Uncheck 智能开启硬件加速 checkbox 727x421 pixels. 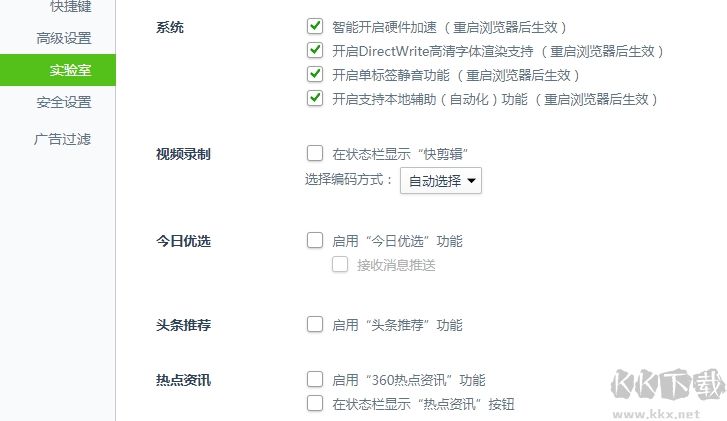[x=315, y=26]
